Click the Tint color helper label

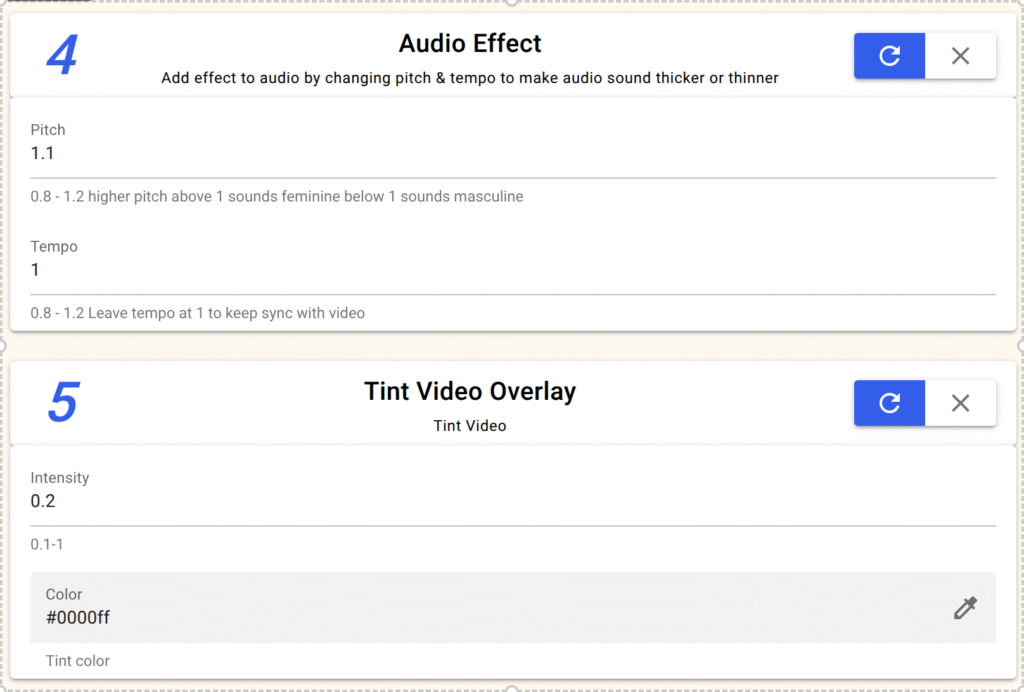[x=78, y=661]
